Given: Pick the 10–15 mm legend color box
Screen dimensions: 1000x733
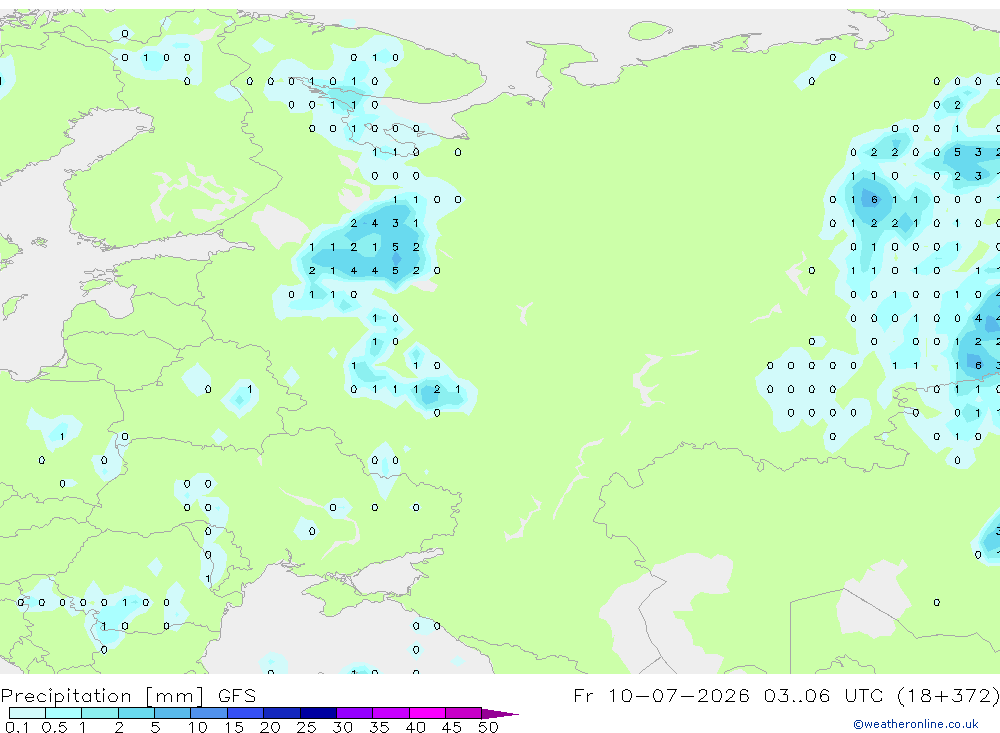Looking at the screenshot, I should (x=209, y=713).
